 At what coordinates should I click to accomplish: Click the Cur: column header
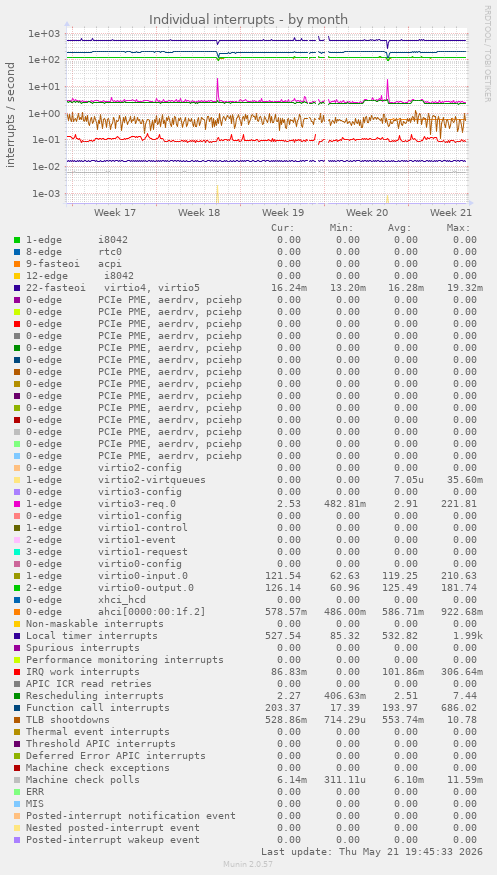coord(283,228)
